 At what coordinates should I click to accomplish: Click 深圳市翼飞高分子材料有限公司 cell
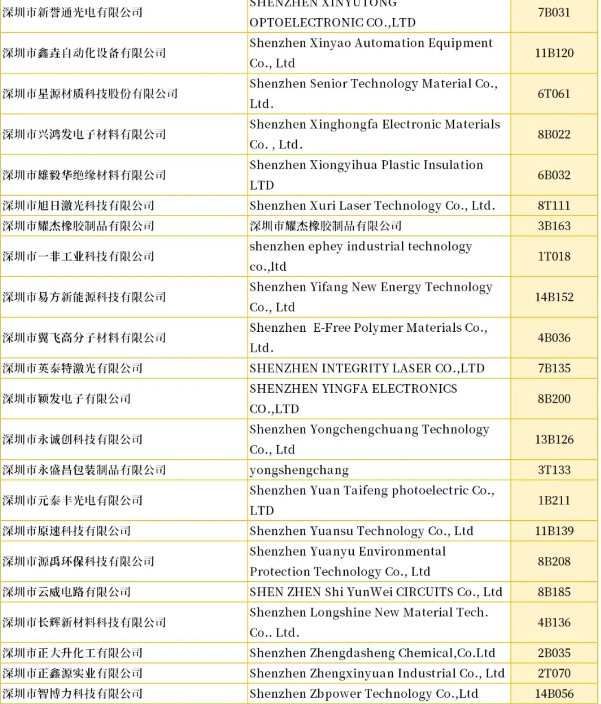pos(84,338)
